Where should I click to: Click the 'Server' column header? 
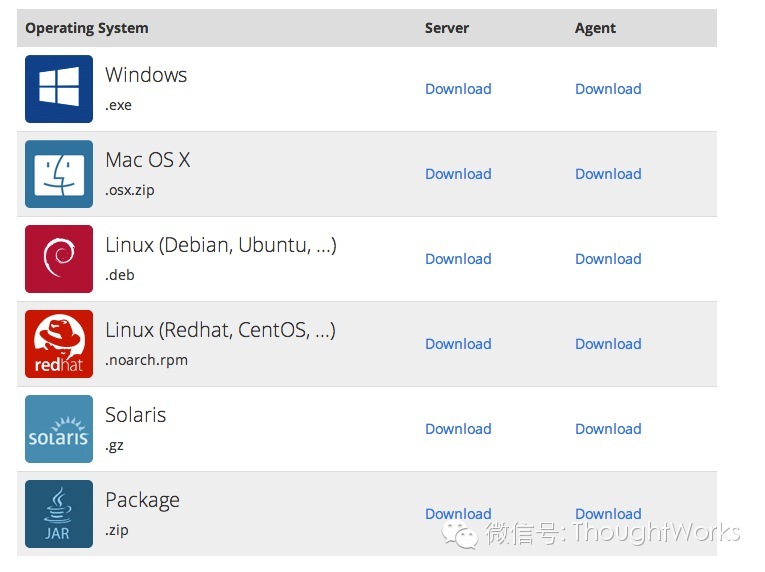click(x=446, y=28)
